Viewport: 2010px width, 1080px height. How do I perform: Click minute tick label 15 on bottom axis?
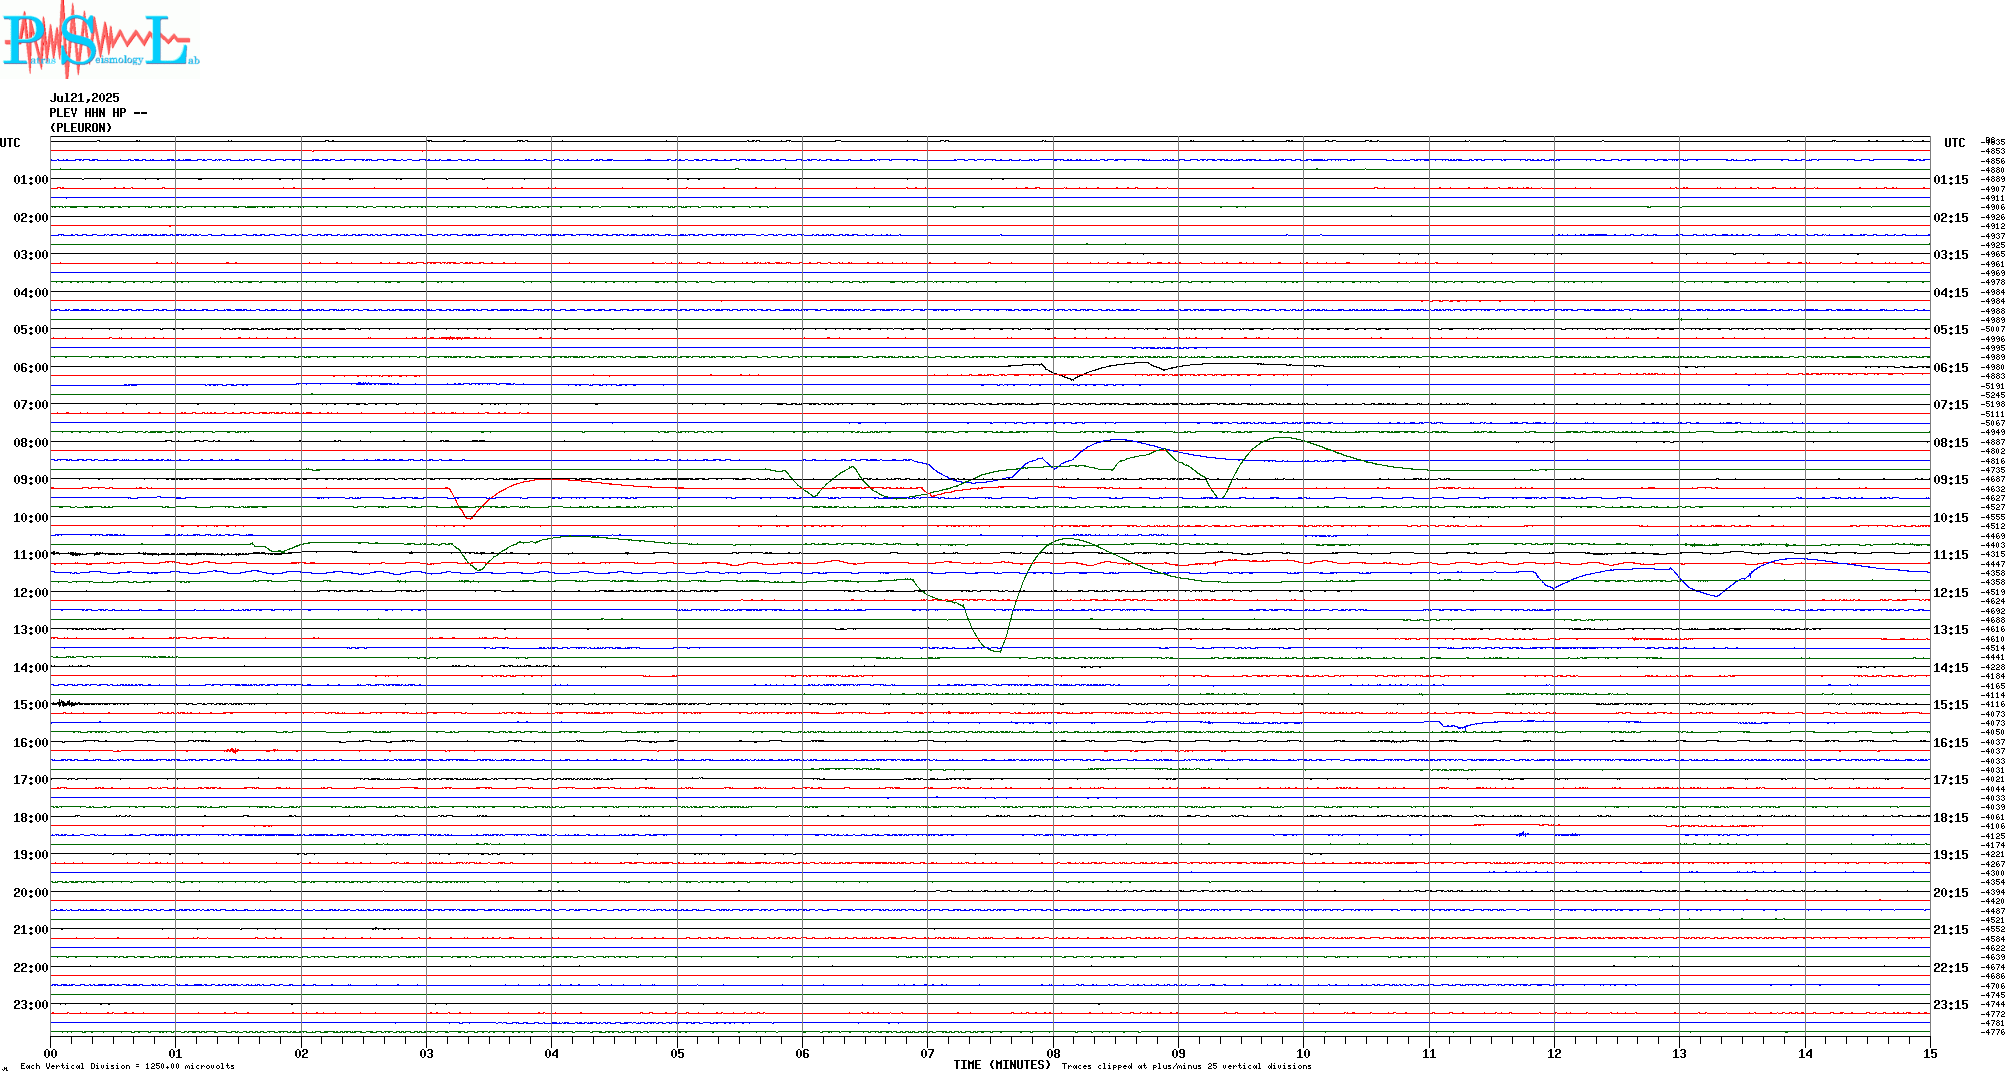click(1929, 1053)
